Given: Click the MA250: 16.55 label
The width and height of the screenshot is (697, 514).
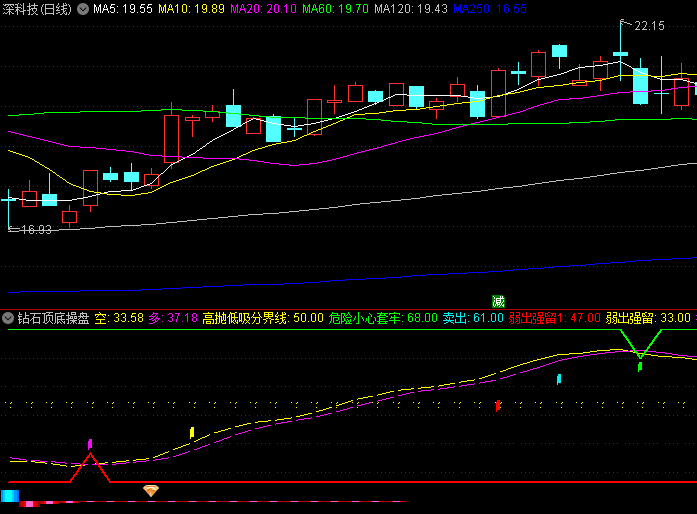Looking at the screenshot, I should click(x=490, y=9).
